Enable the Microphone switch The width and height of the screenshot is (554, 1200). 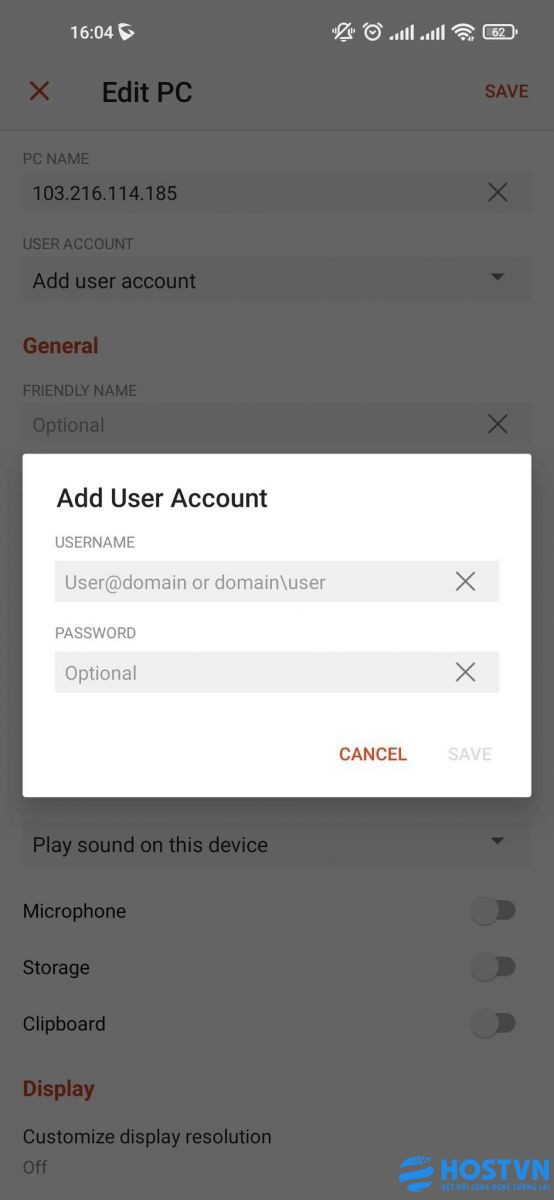493,911
